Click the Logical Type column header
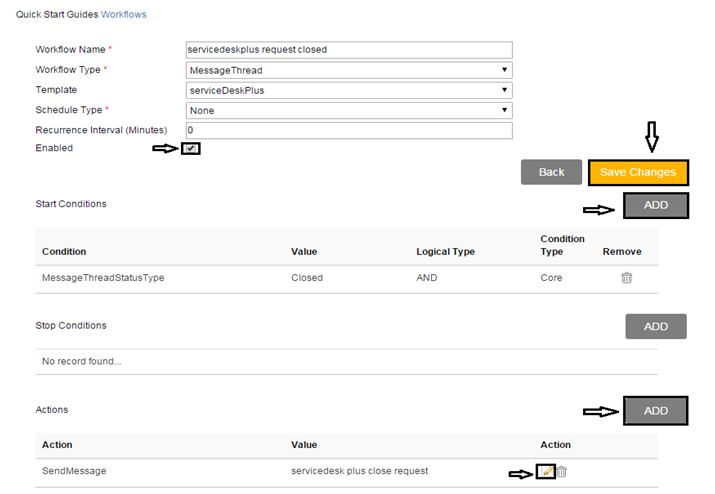Viewport: 715px width, 494px height. (445, 252)
